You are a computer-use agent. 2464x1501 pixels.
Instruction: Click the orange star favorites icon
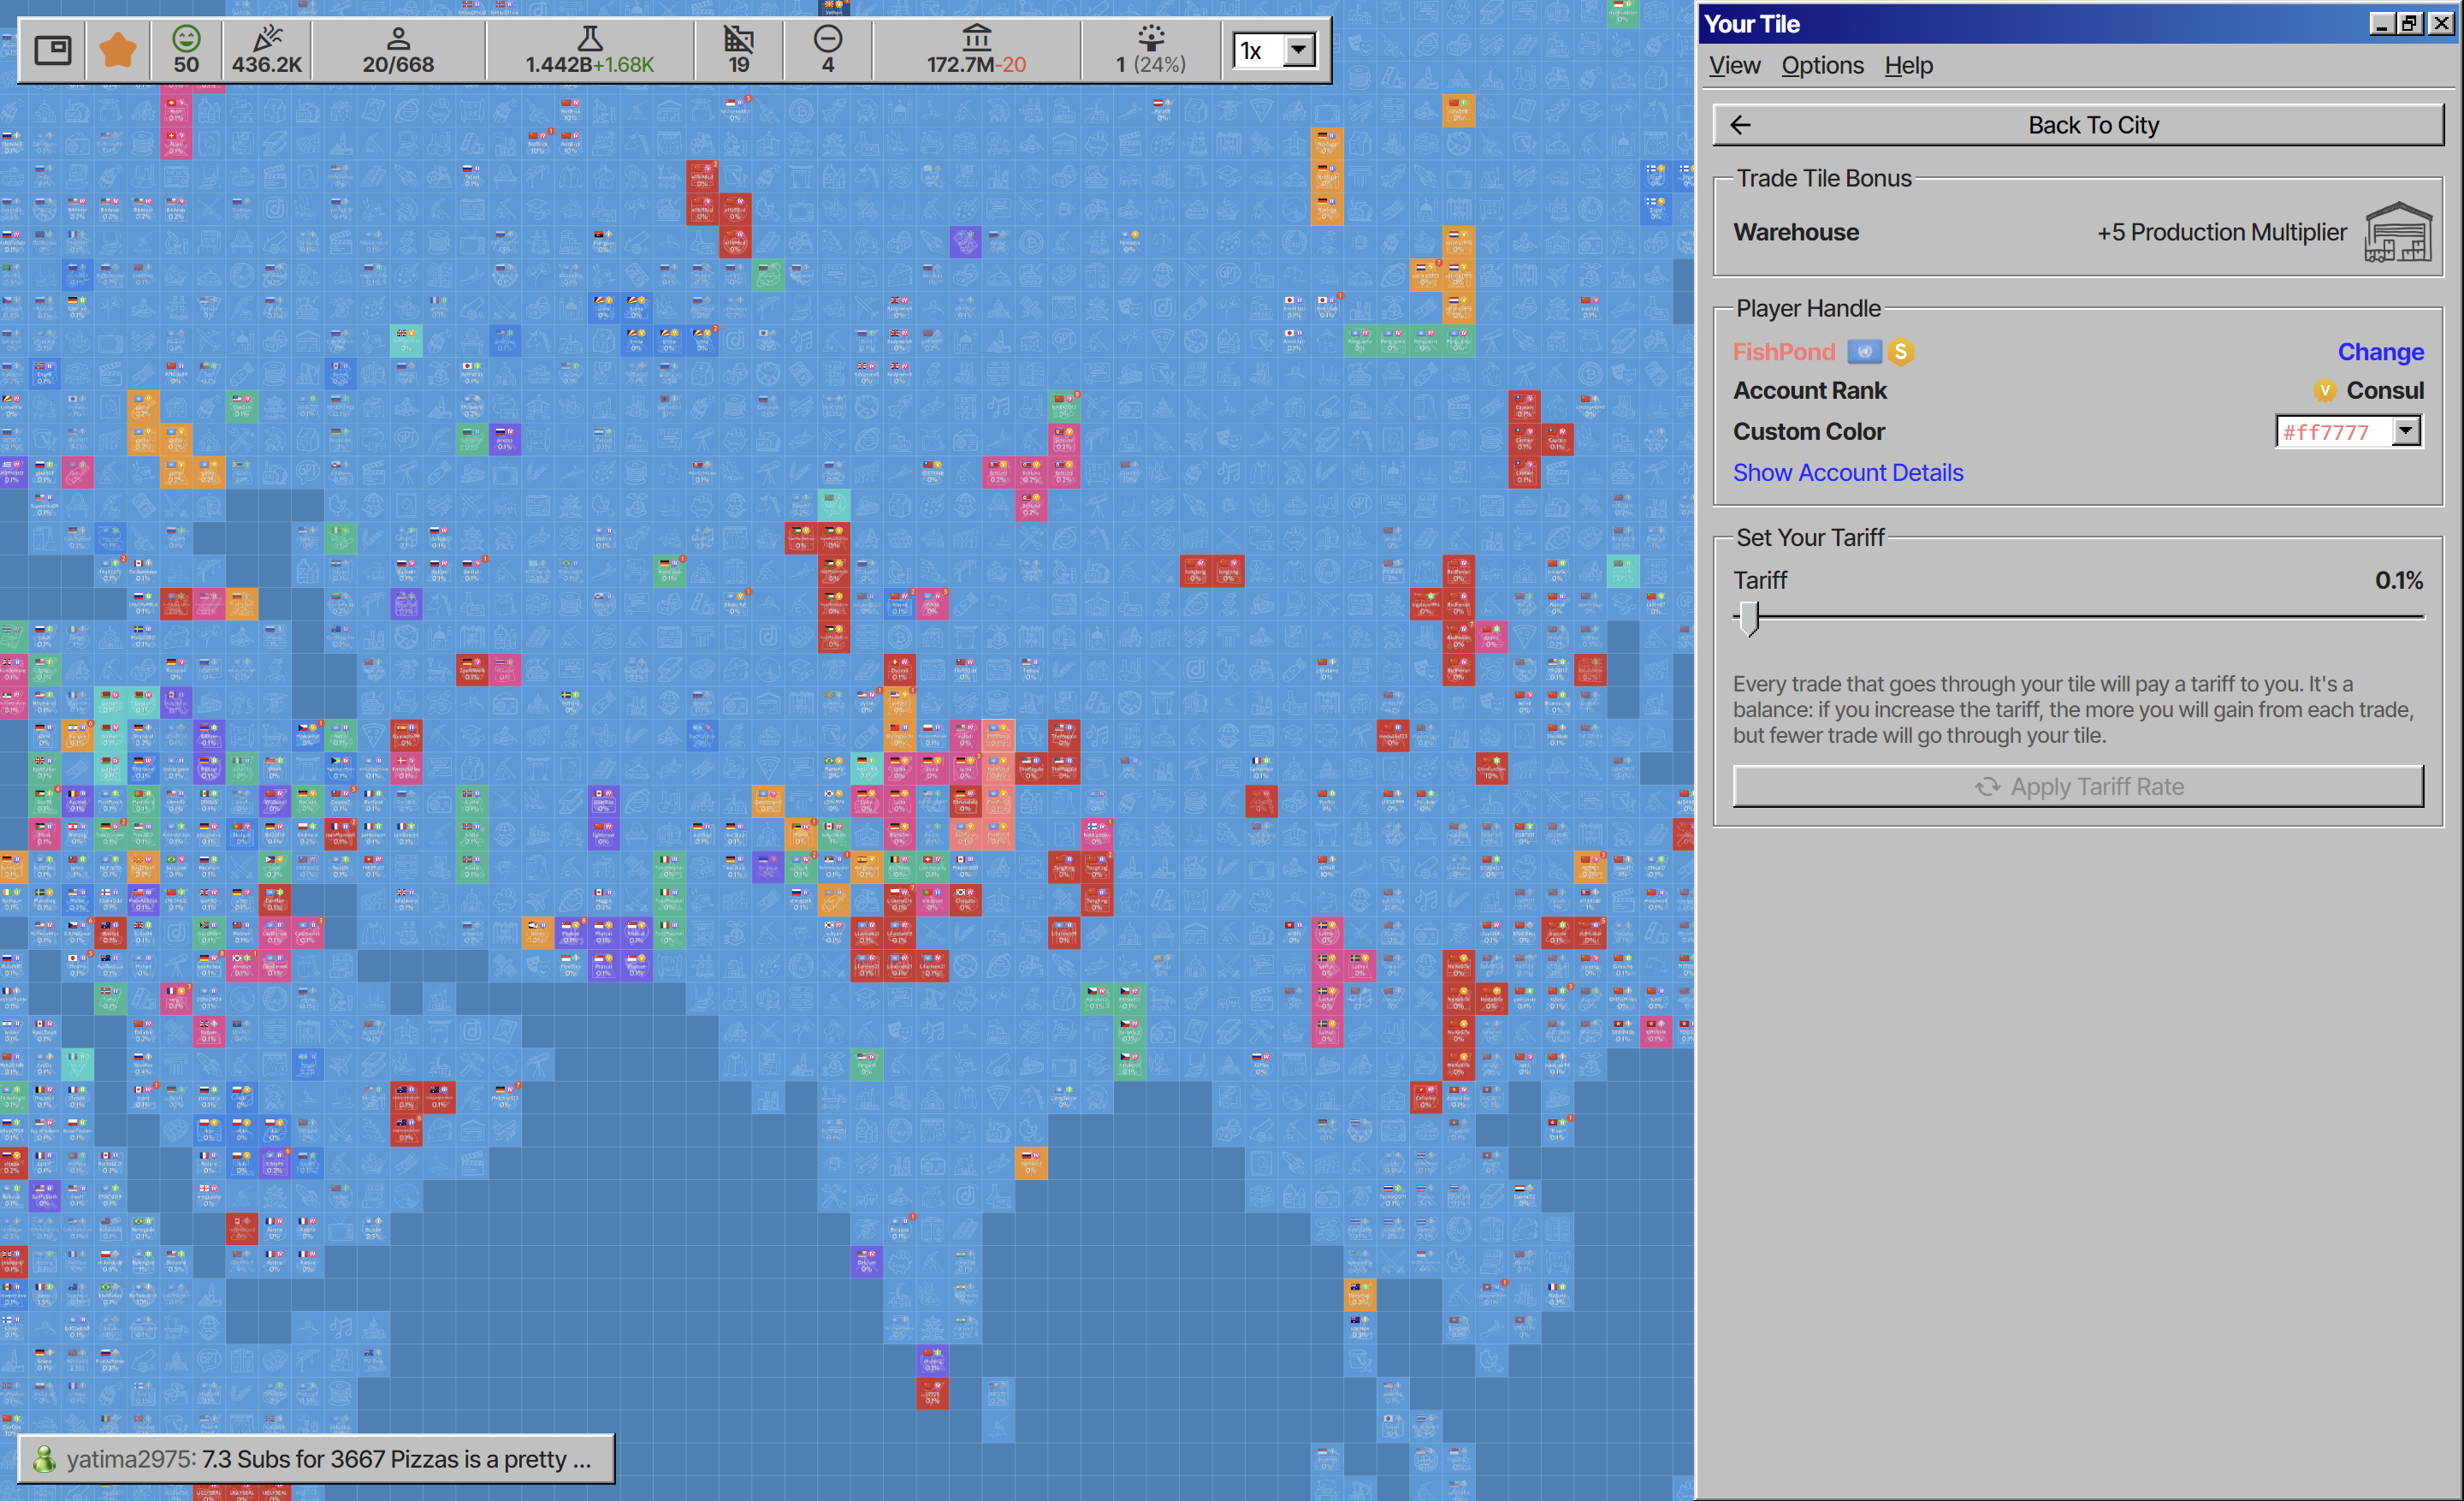(x=118, y=50)
